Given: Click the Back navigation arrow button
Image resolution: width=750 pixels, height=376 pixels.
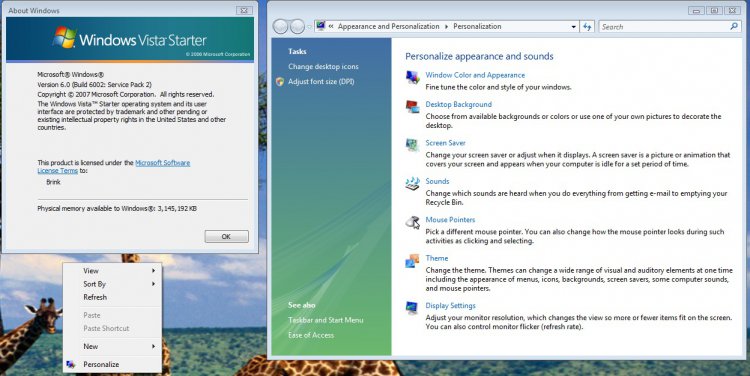Looking at the screenshot, I should 280,27.
